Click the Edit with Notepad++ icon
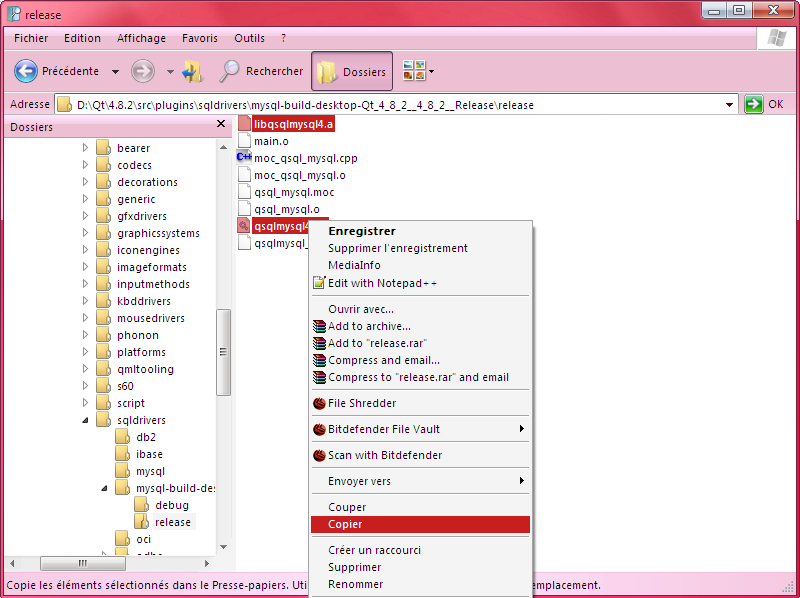800x598 pixels. [319, 283]
